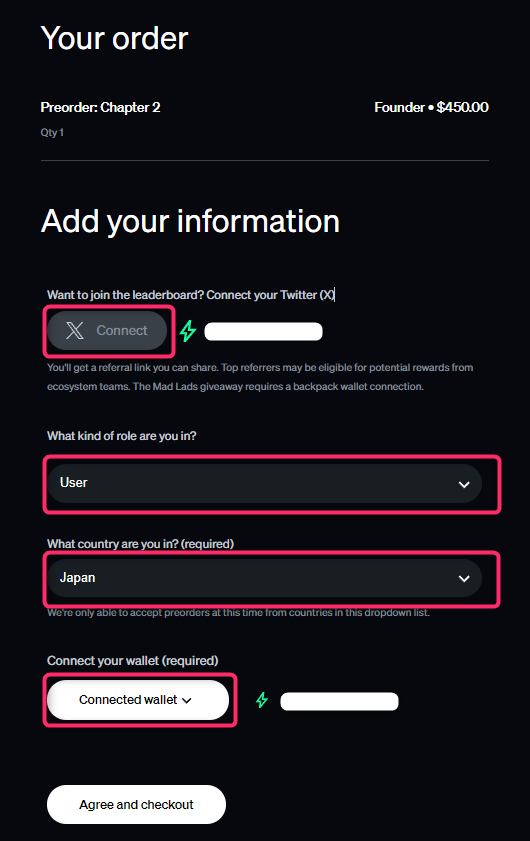530x841 pixels.
Task: Click the X logo in Connect button
Action: (75, 330)
